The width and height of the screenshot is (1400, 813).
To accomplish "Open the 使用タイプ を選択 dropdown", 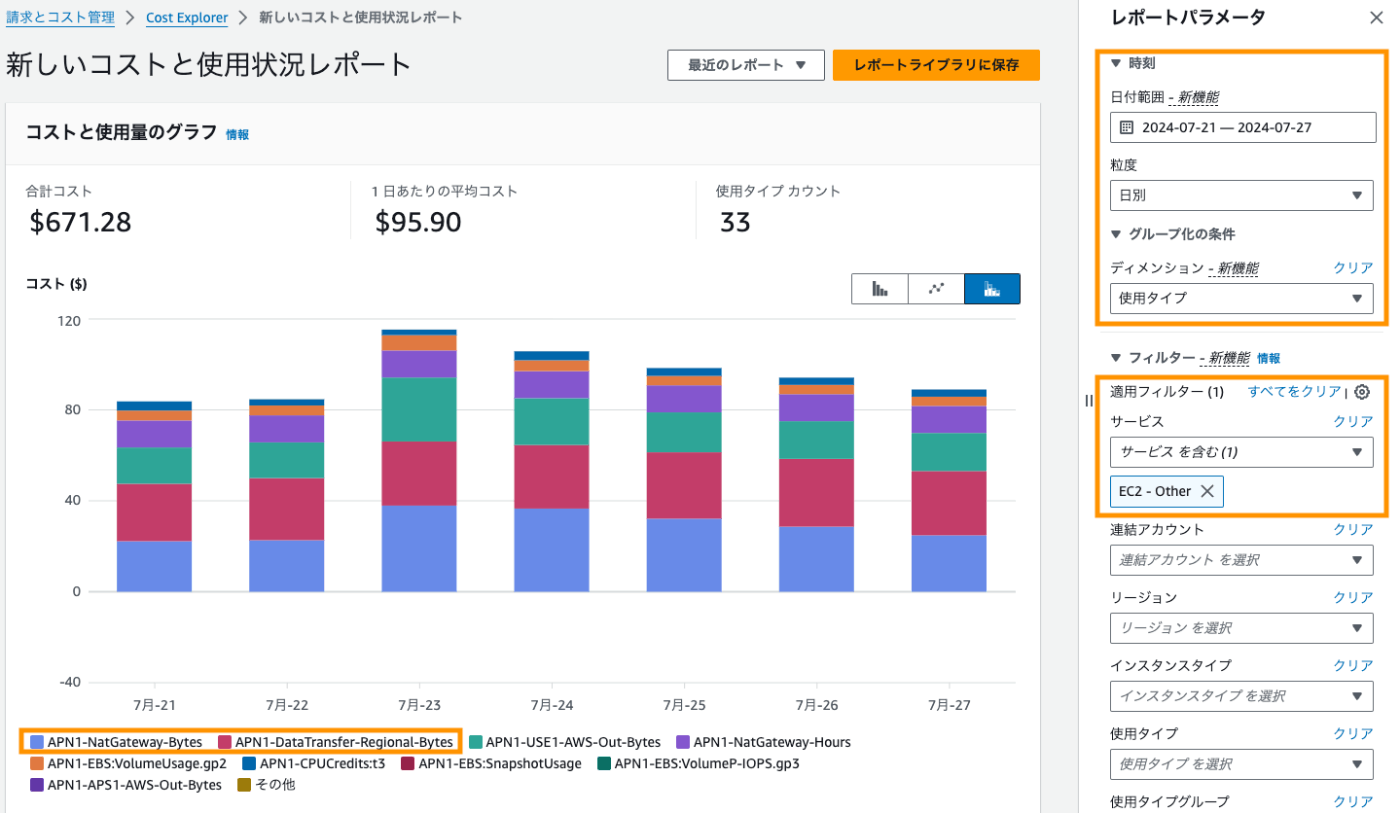I will [1241, 764].
